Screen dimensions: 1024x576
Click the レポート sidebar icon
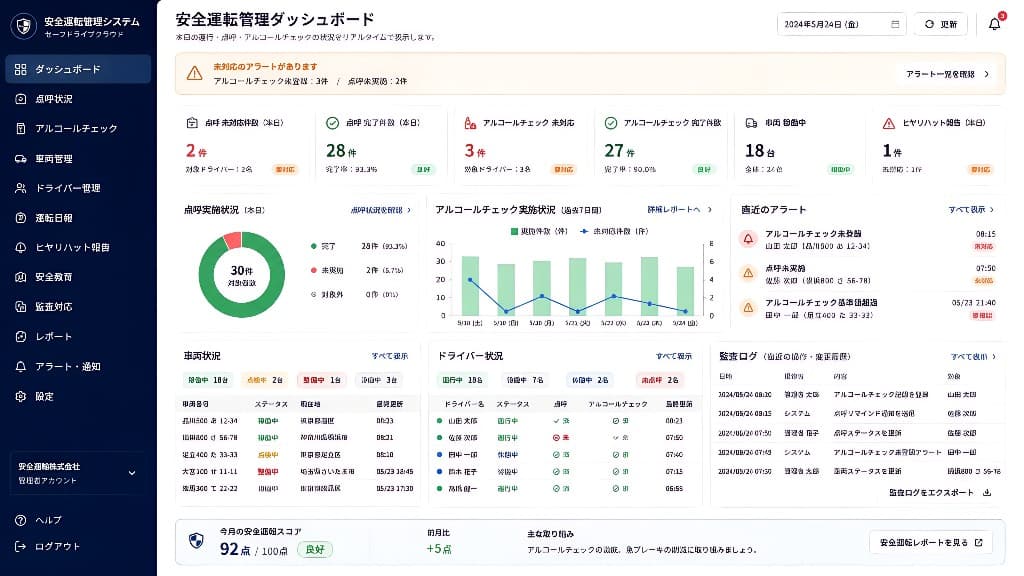tap(21, 336)
